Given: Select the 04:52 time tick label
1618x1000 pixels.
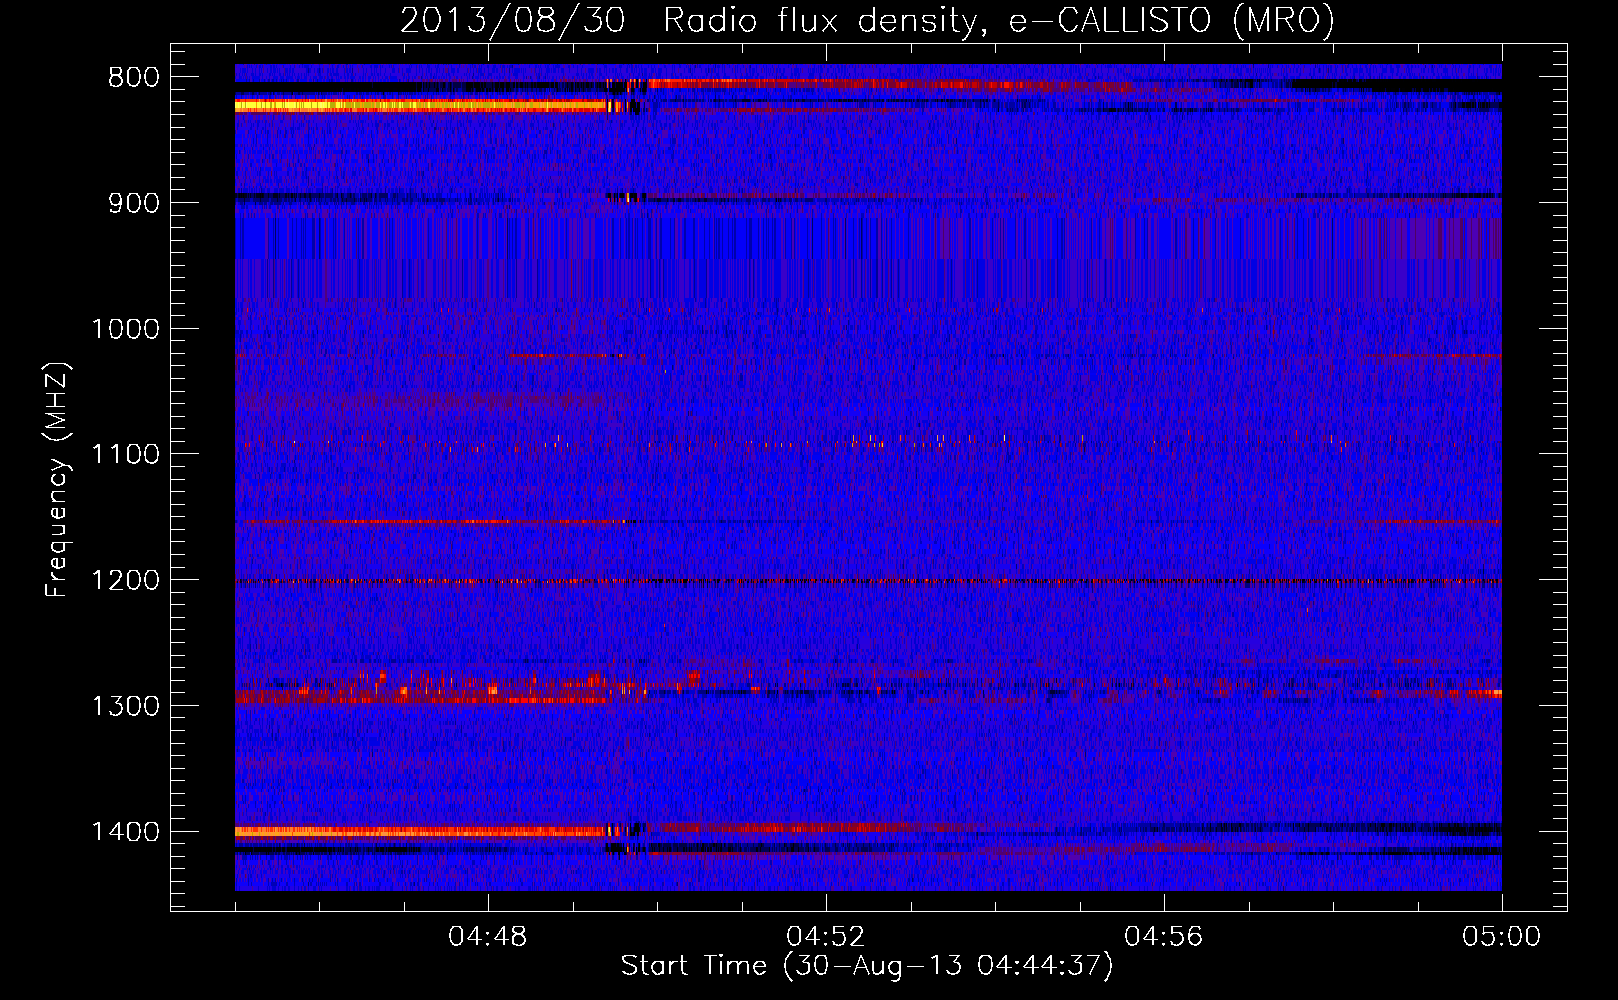Looking at the screenshot, I should point(826,937).
